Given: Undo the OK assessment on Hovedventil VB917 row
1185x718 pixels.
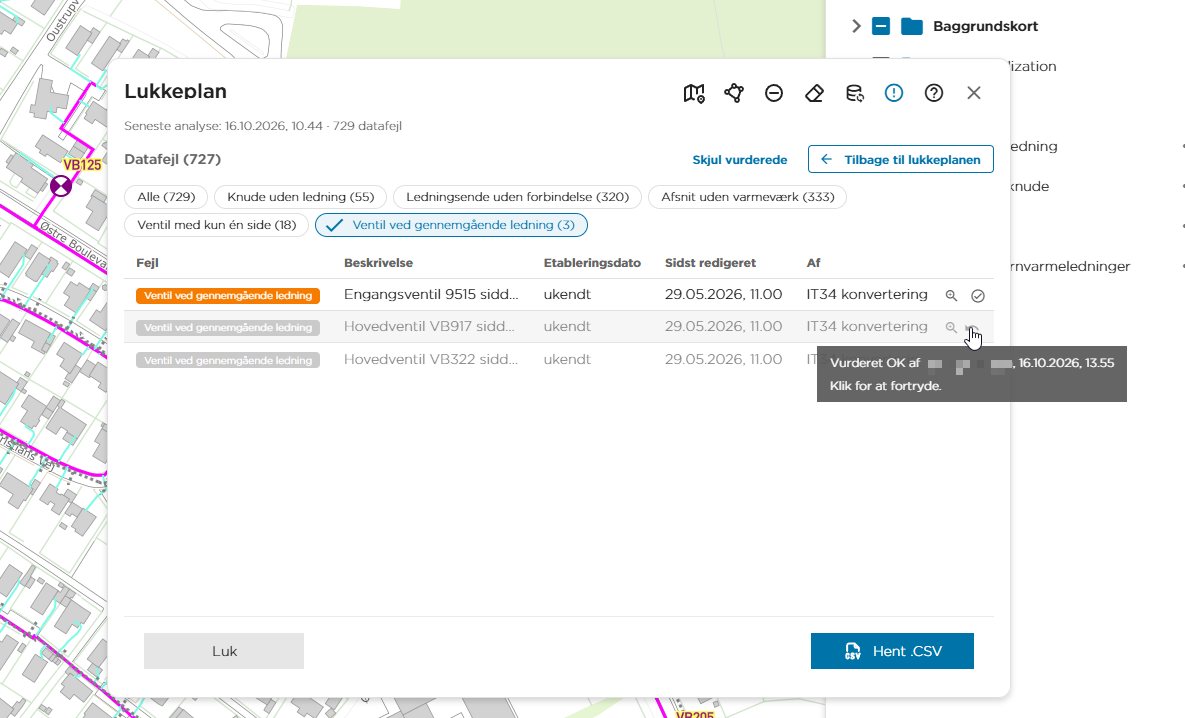Looking at the screenshot, I should (973, 330).
